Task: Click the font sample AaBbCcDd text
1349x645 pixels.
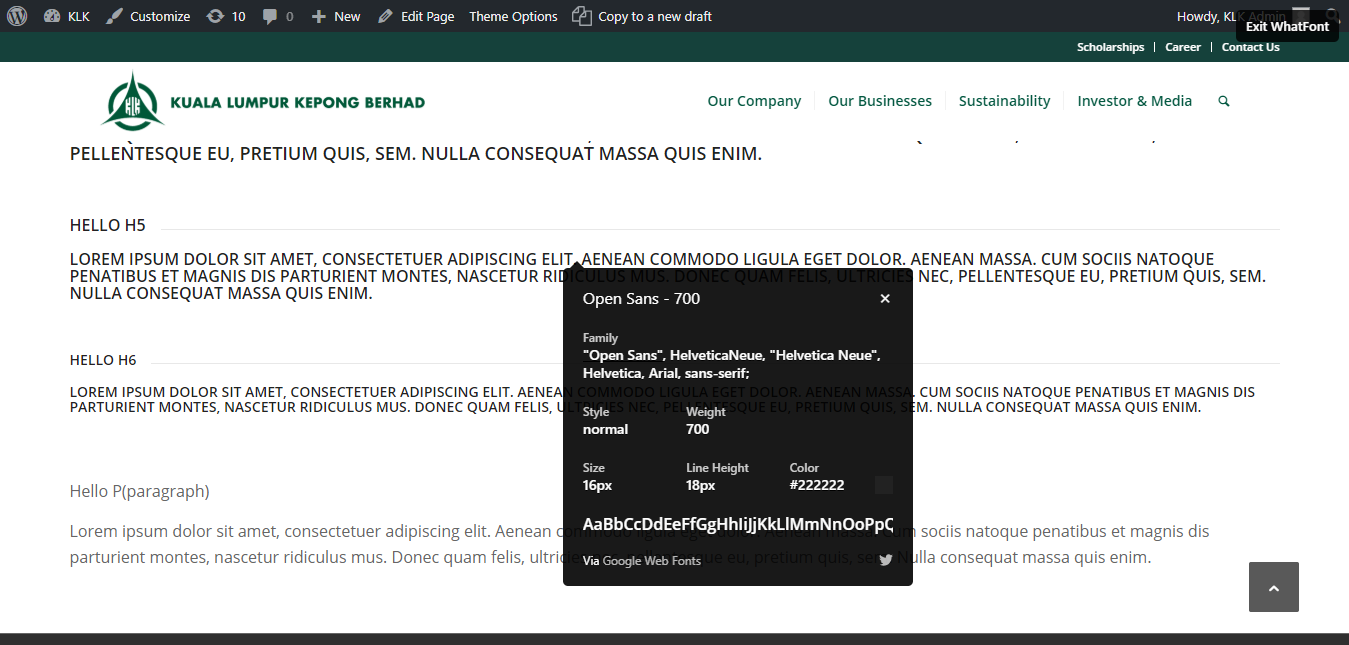Action: tap(738, 525)
